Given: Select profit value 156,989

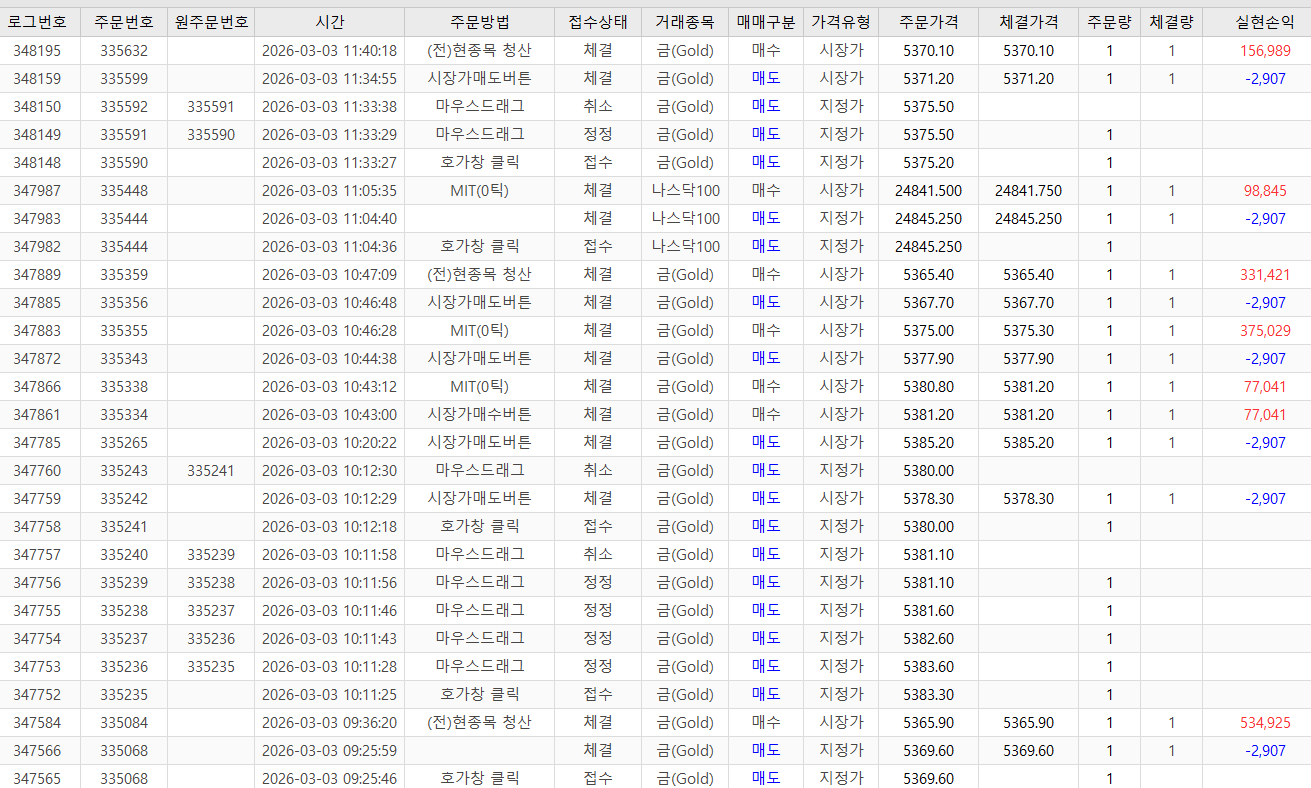Looking at the screenshot, I should tap(1264, 51).
